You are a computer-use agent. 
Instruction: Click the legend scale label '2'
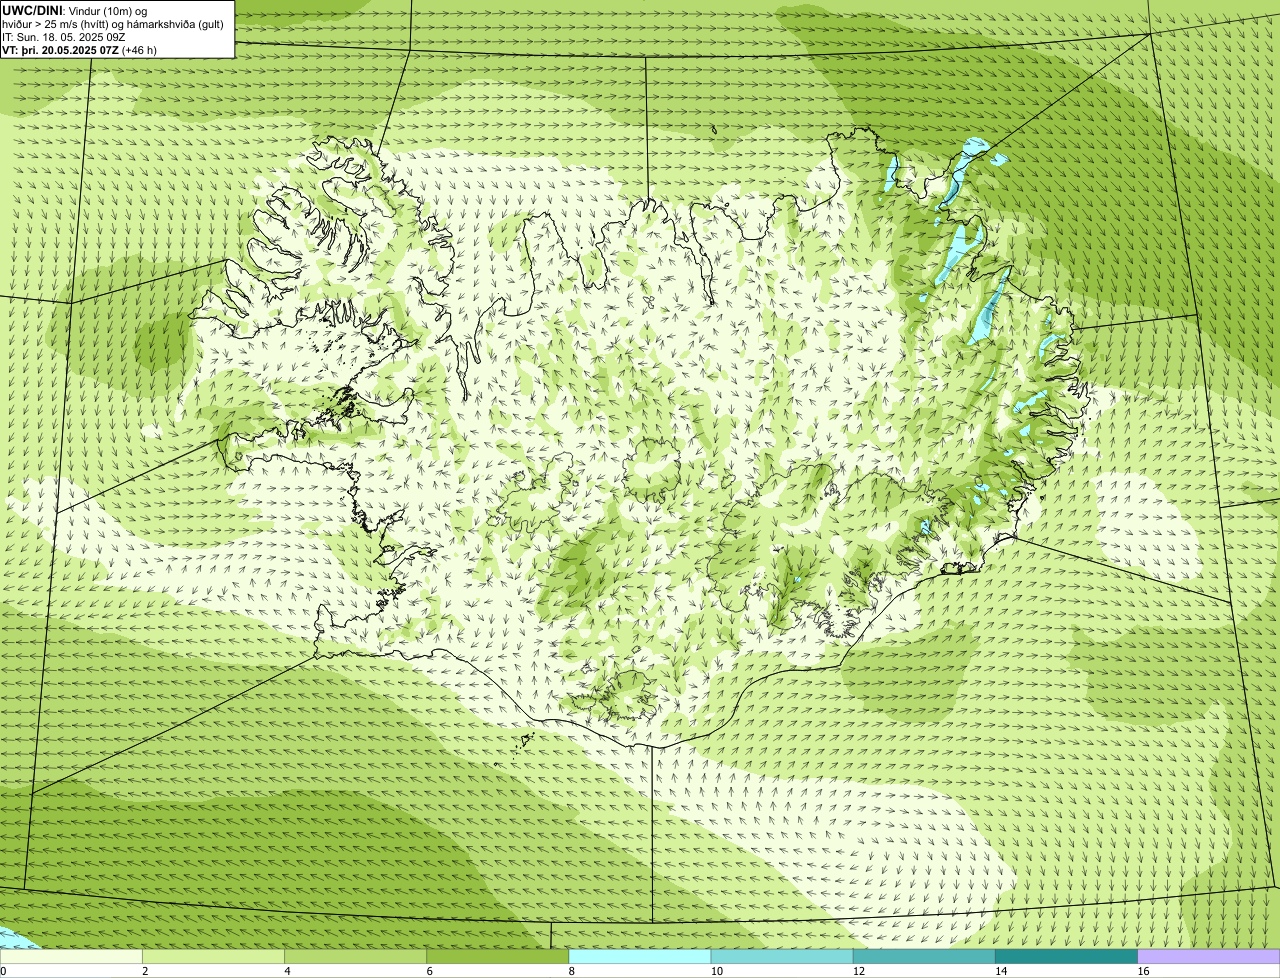pos(145,971)
